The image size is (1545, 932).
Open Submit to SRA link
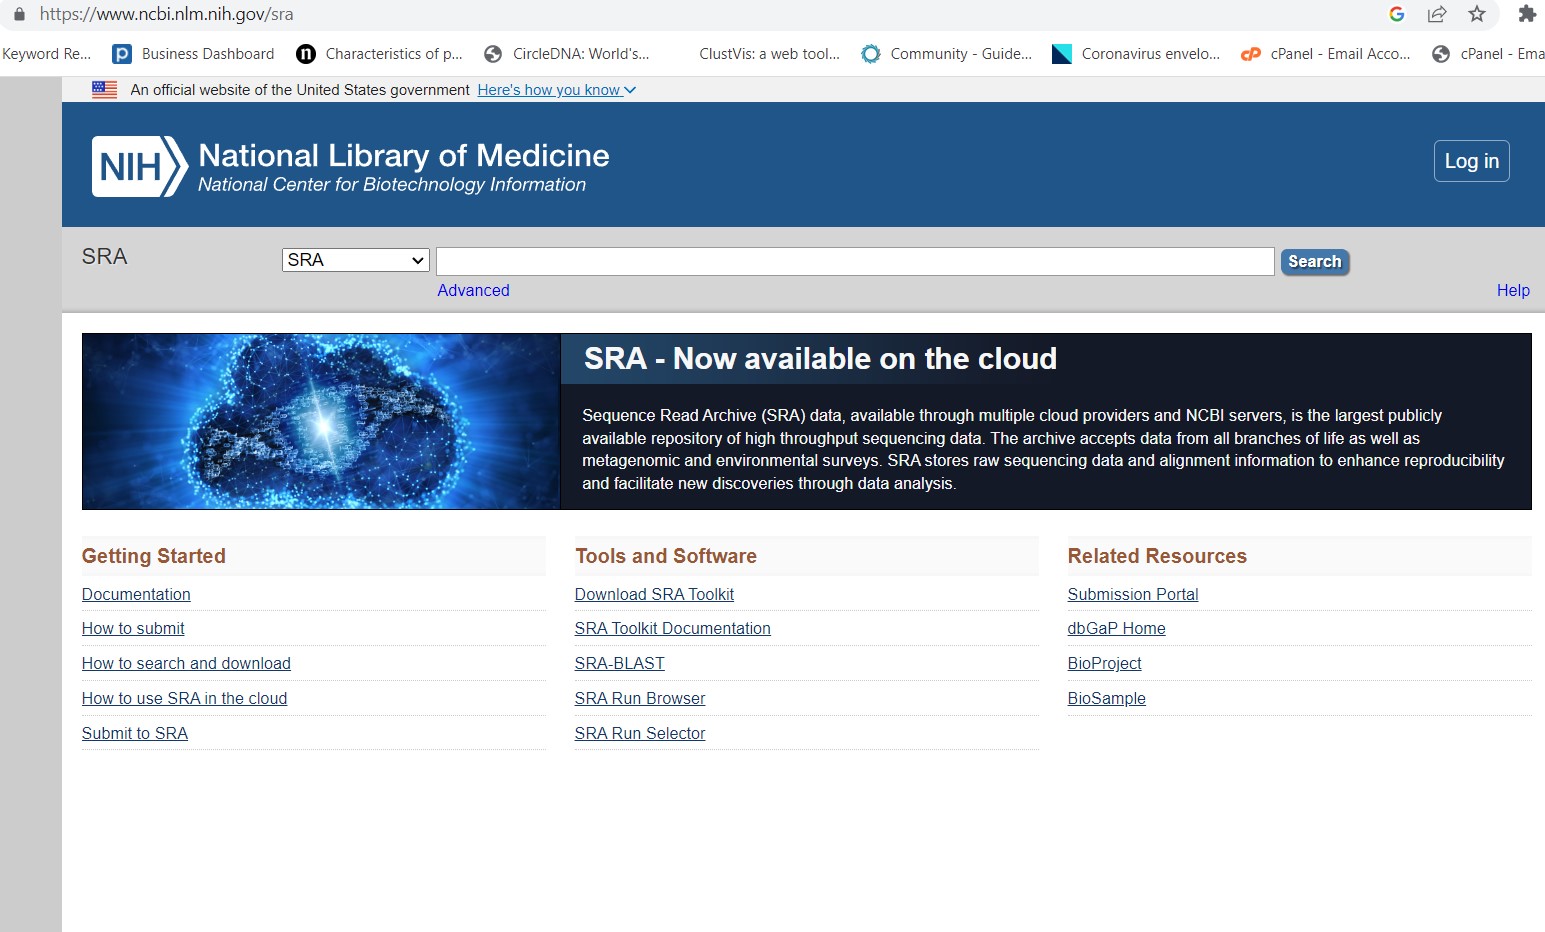pyautogui.click(x=135, y=733)
